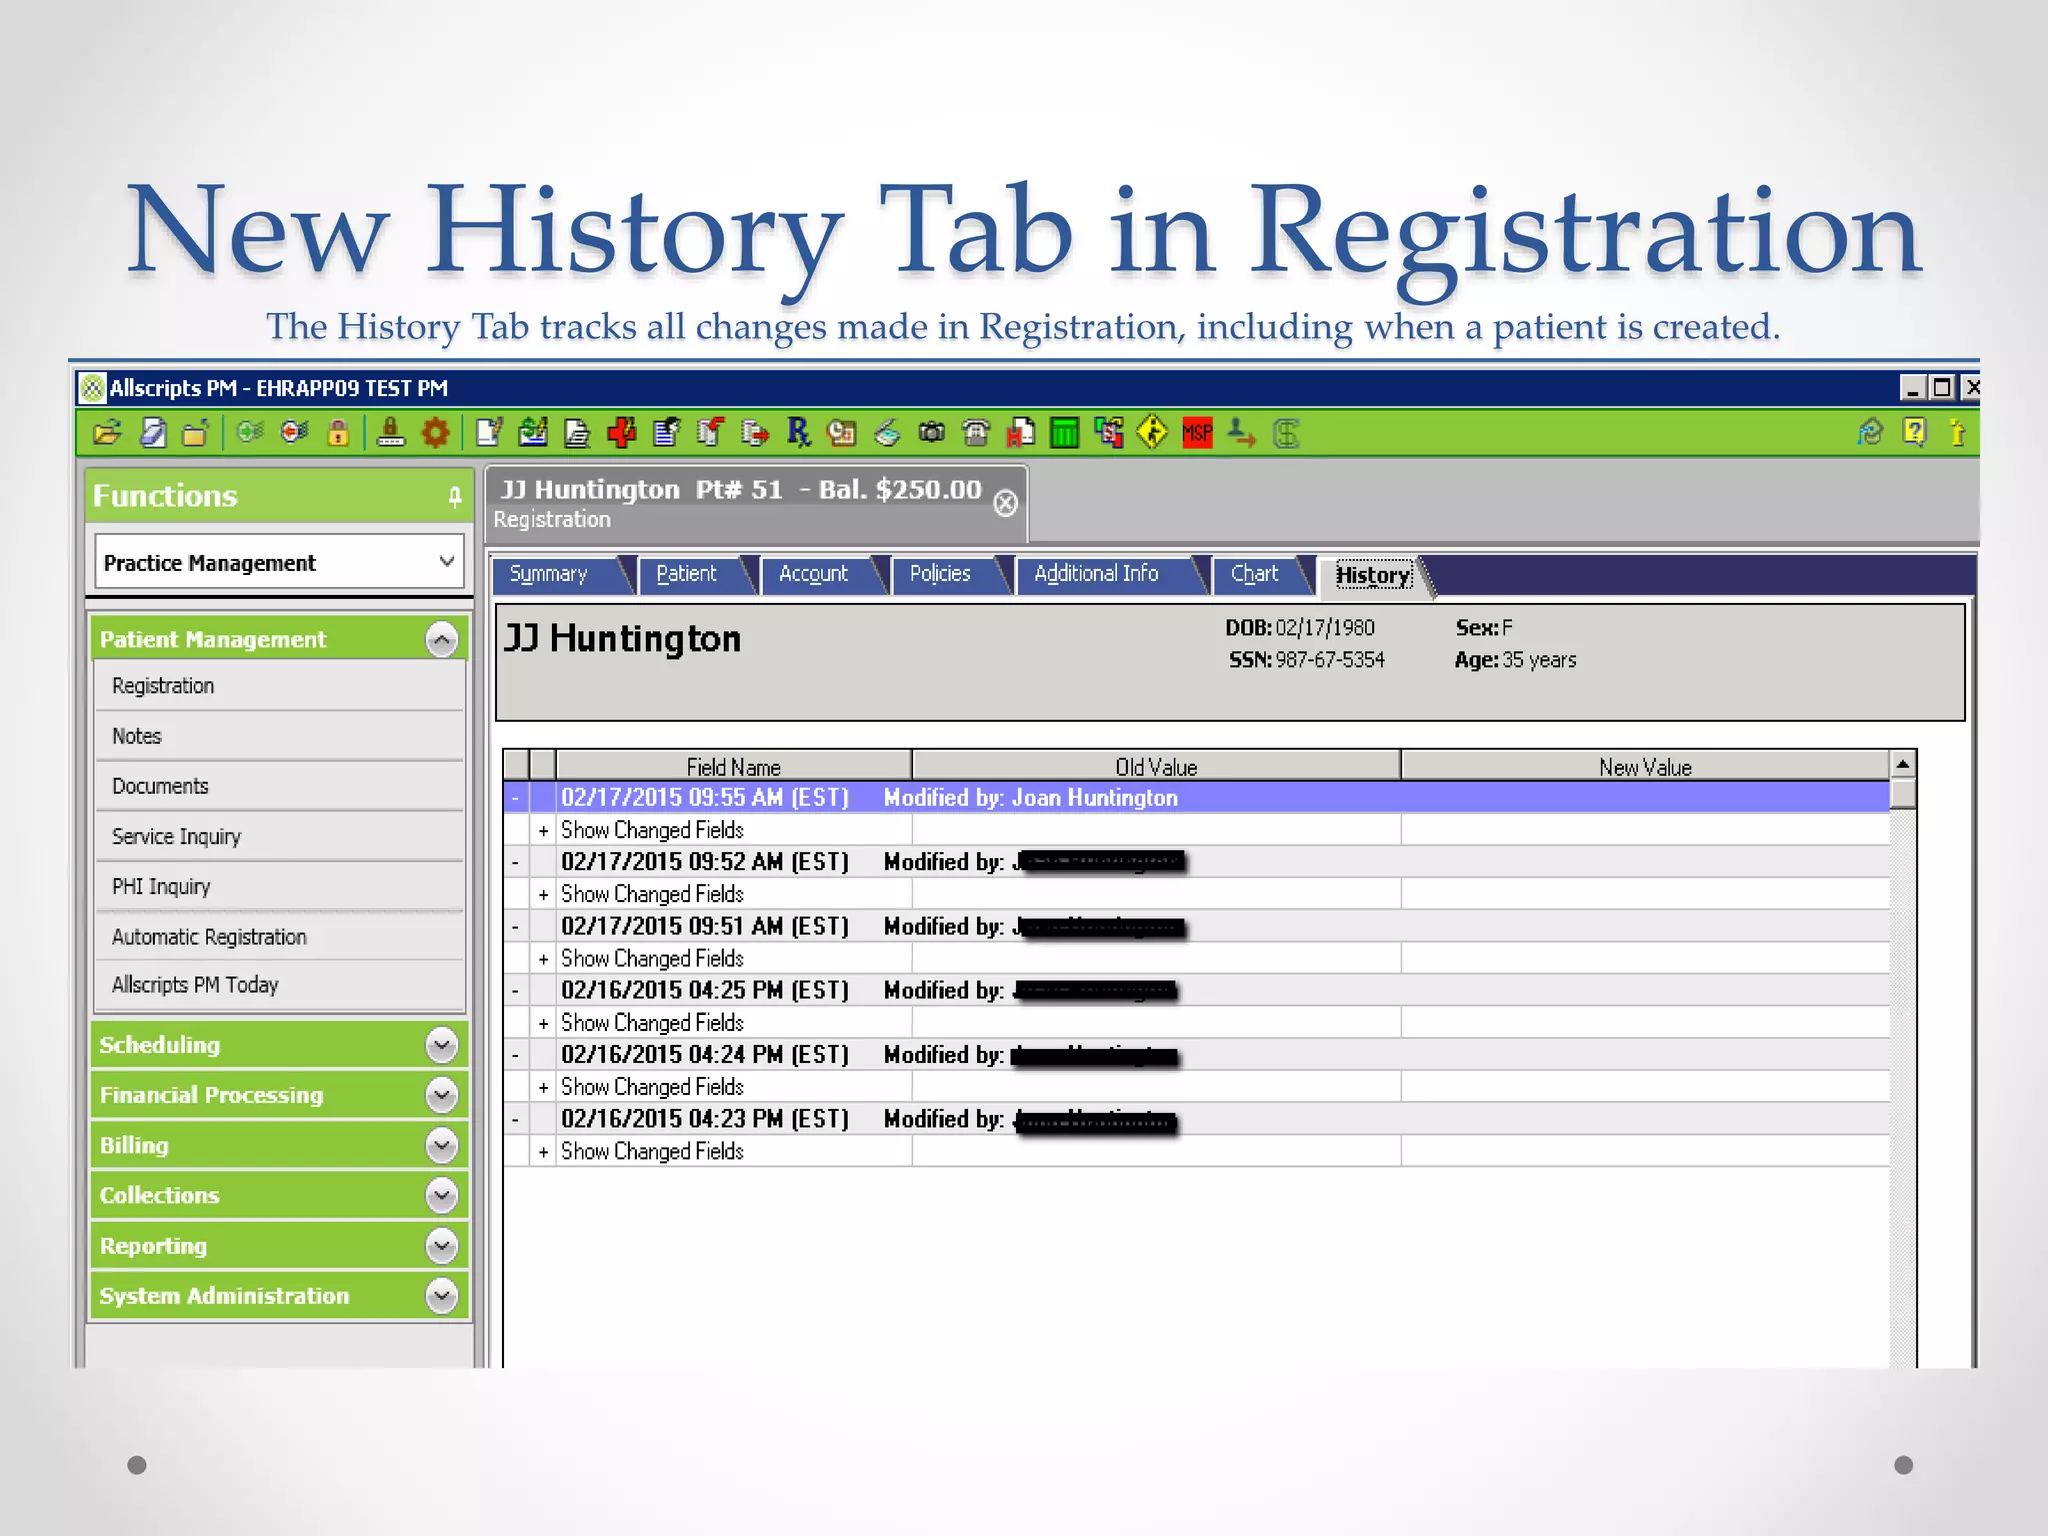Open the Practice Management dropdown
Viewport: 2048px width, 1536px height.
280,562
